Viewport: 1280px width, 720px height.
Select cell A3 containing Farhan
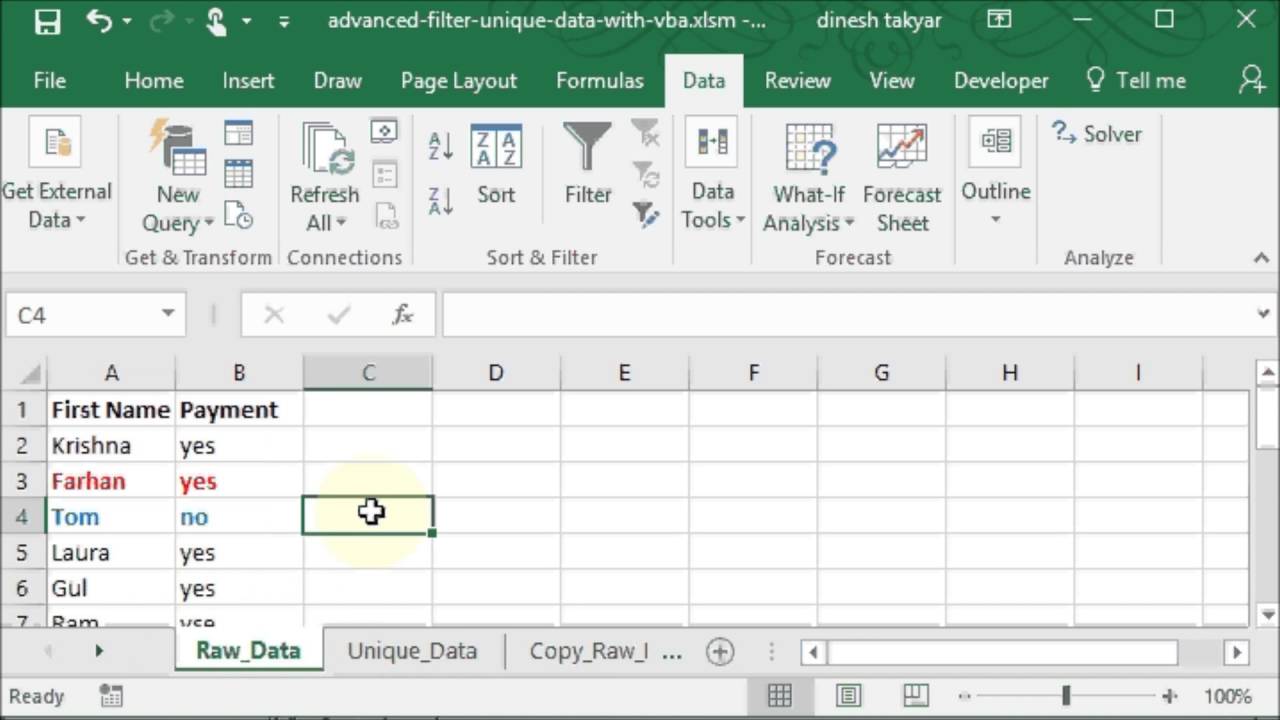click(110, 481)
